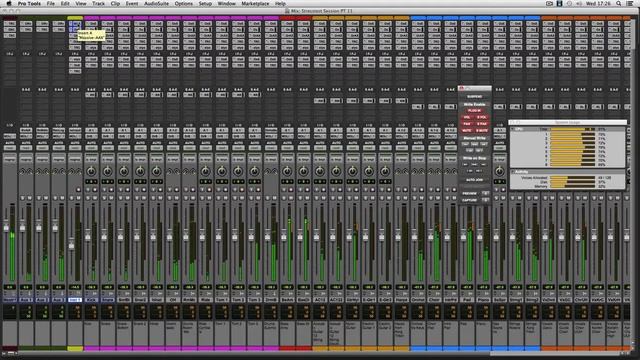The height and width of the screenshot is (360, 640).
Task: Open the output selector on Ride track
Action: coord(205,136)
